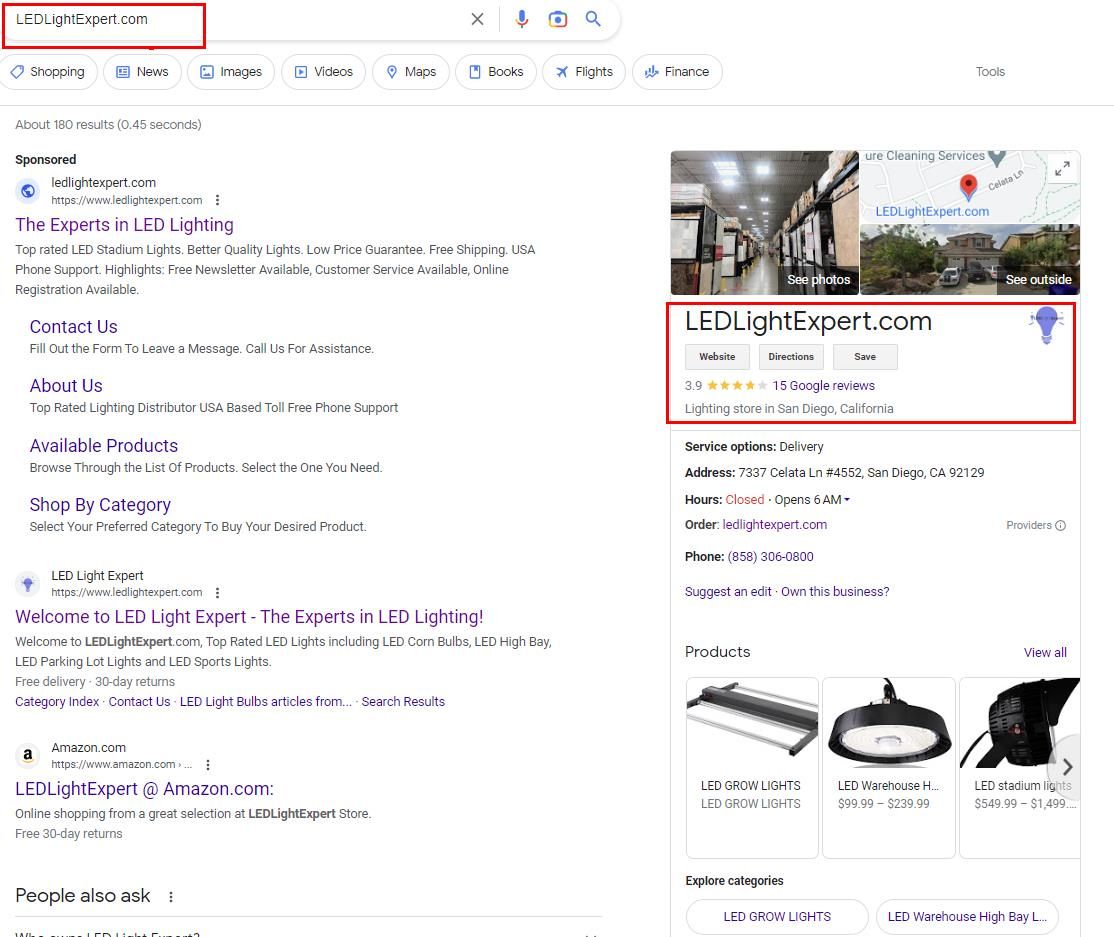This screenshot has width=1114, height=937.
Task: Switch to the Maps tab
Action: pos(411,72)
